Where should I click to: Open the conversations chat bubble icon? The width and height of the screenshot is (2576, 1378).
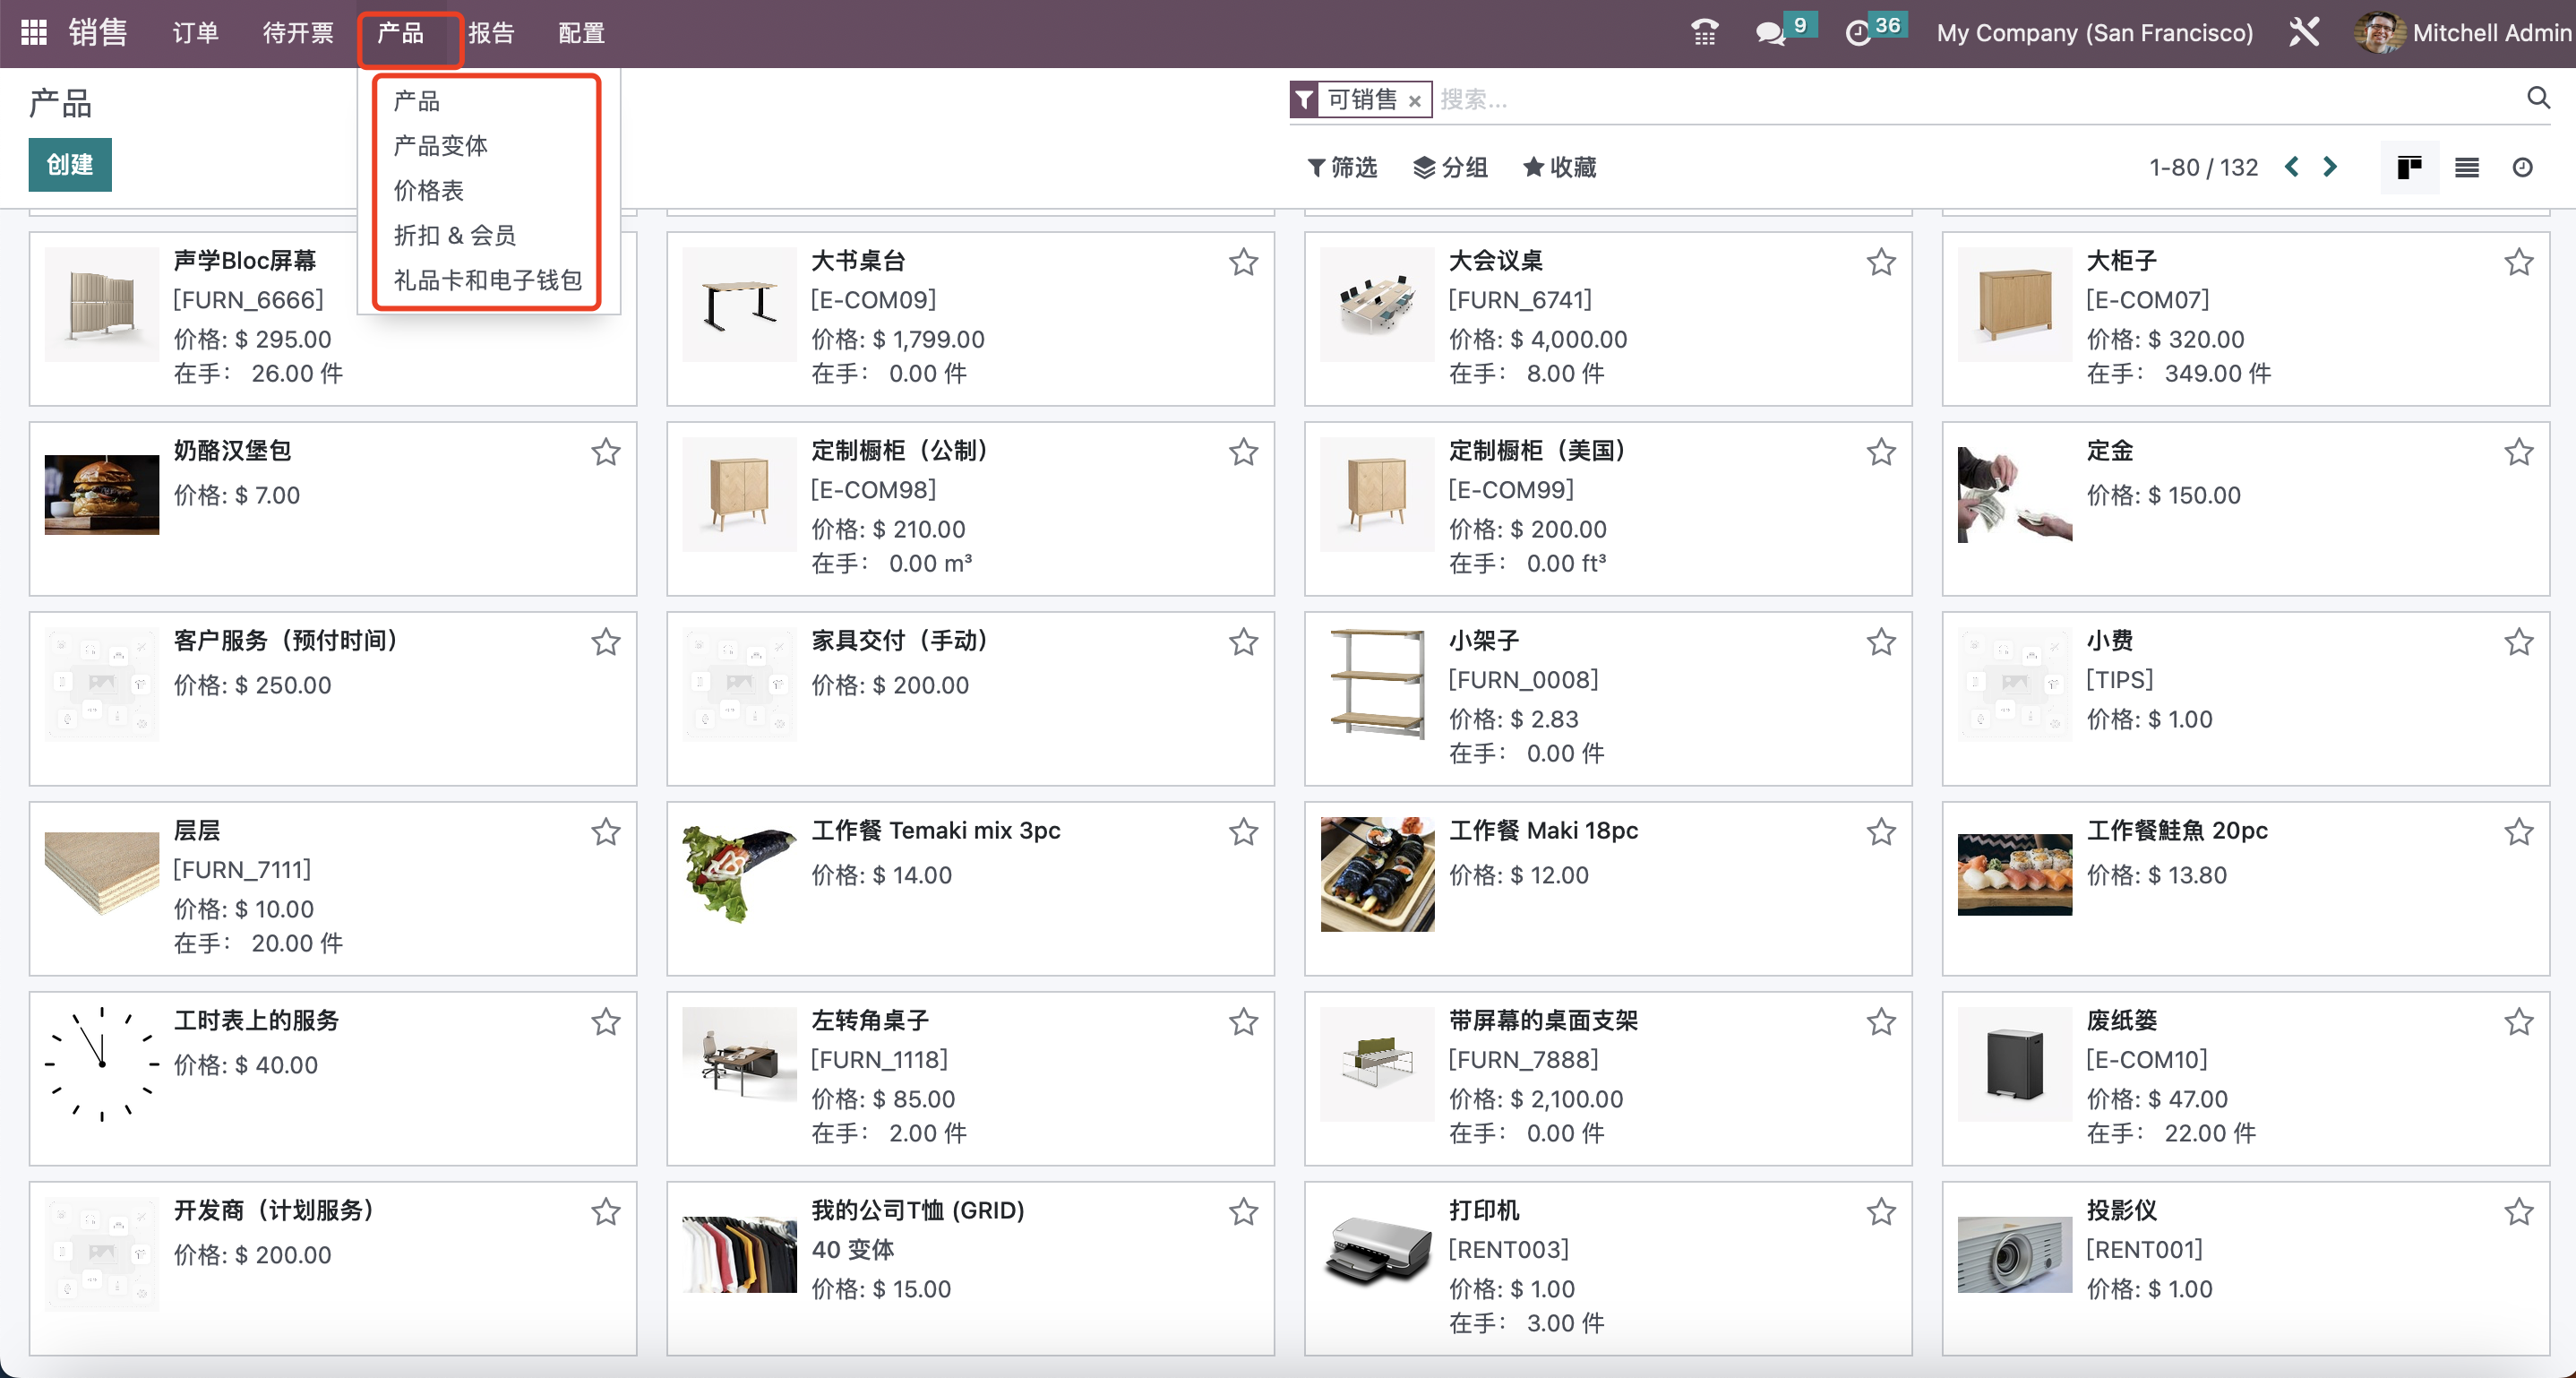point(1770,33)
